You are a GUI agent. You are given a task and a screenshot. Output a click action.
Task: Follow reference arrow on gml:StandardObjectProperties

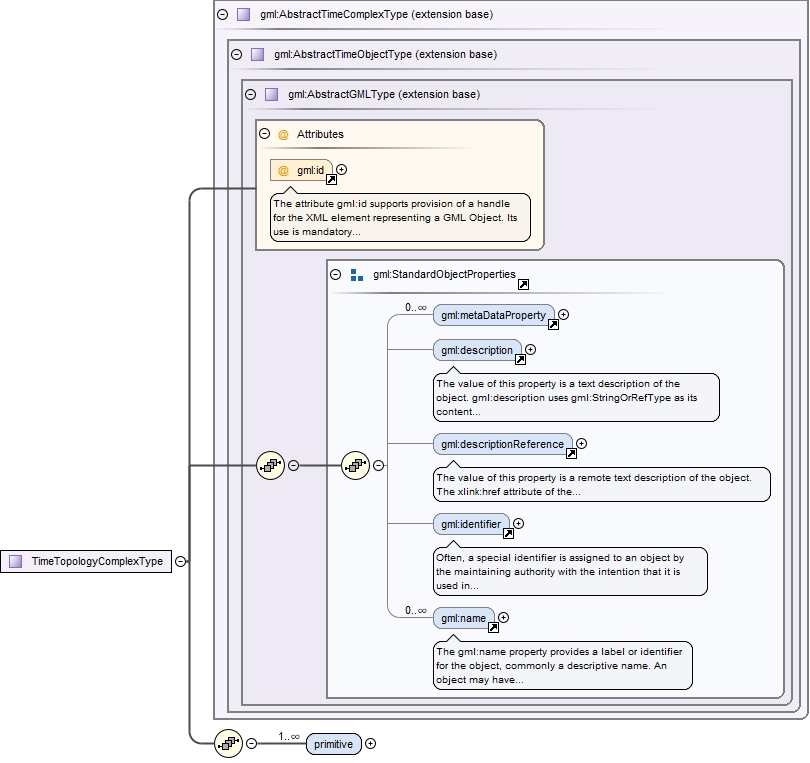point(523,284)
